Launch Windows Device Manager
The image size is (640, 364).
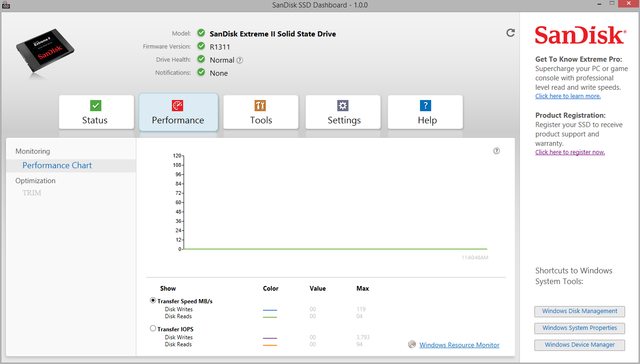coord(580,345)
